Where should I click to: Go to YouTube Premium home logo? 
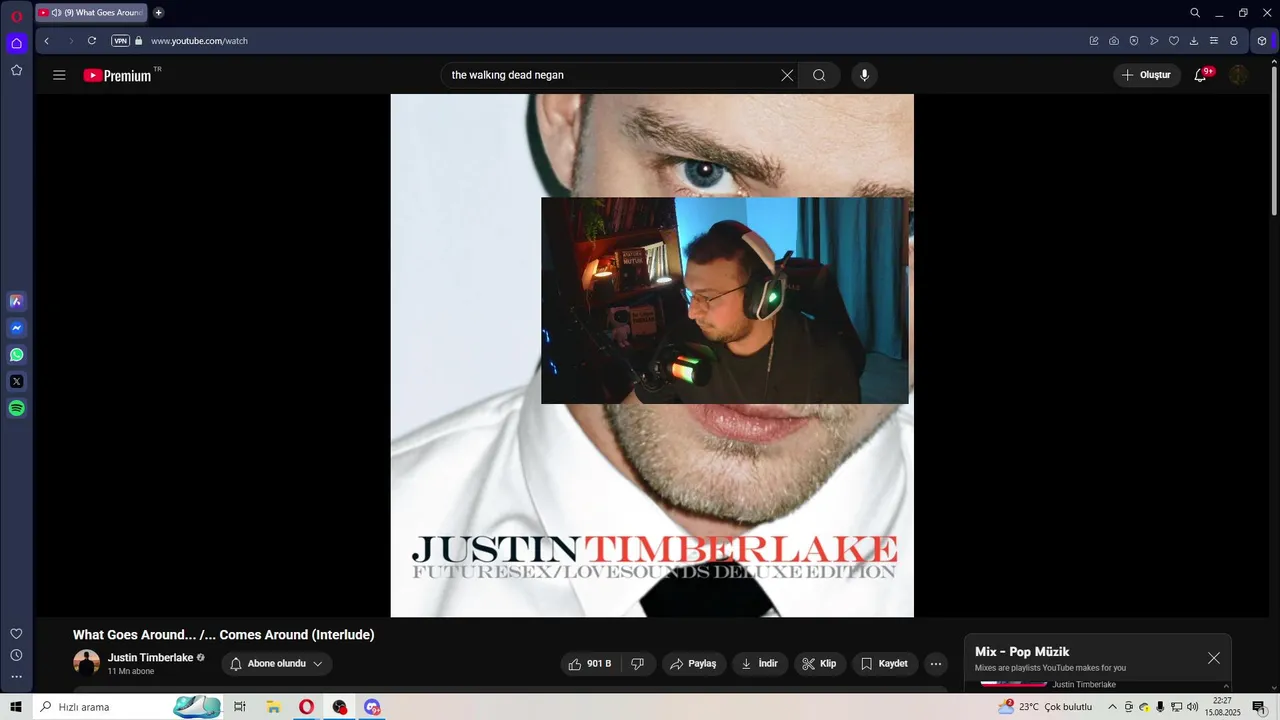coord(120,75)
